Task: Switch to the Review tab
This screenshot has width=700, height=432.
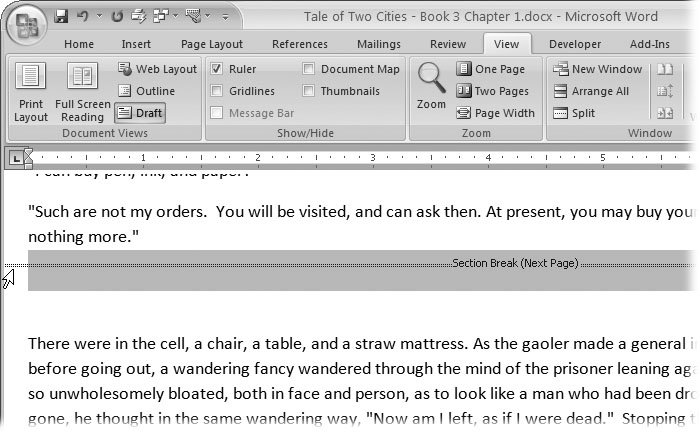Action: click(x=448, y=44)
